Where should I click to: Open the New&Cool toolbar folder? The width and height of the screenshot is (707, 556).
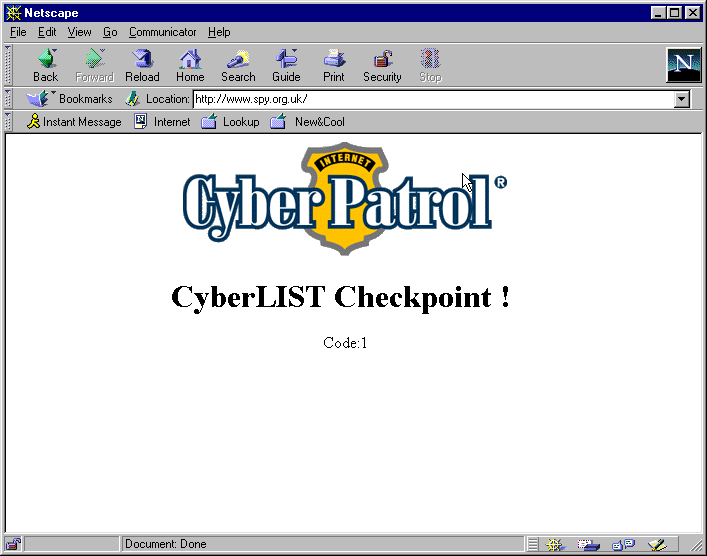tap(308, 122)
